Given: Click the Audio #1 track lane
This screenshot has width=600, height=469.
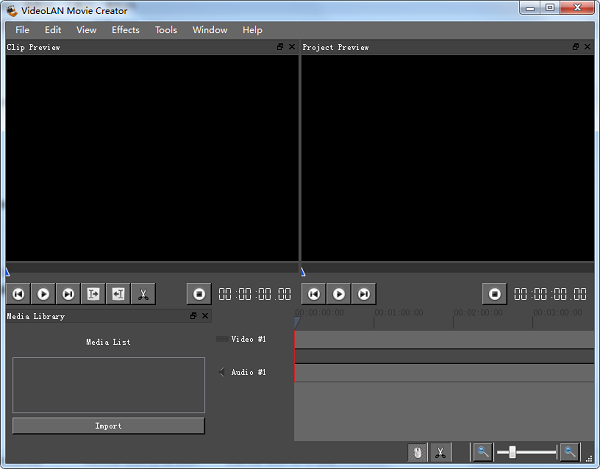Looking at the screenshot, I should pos(444,373).
